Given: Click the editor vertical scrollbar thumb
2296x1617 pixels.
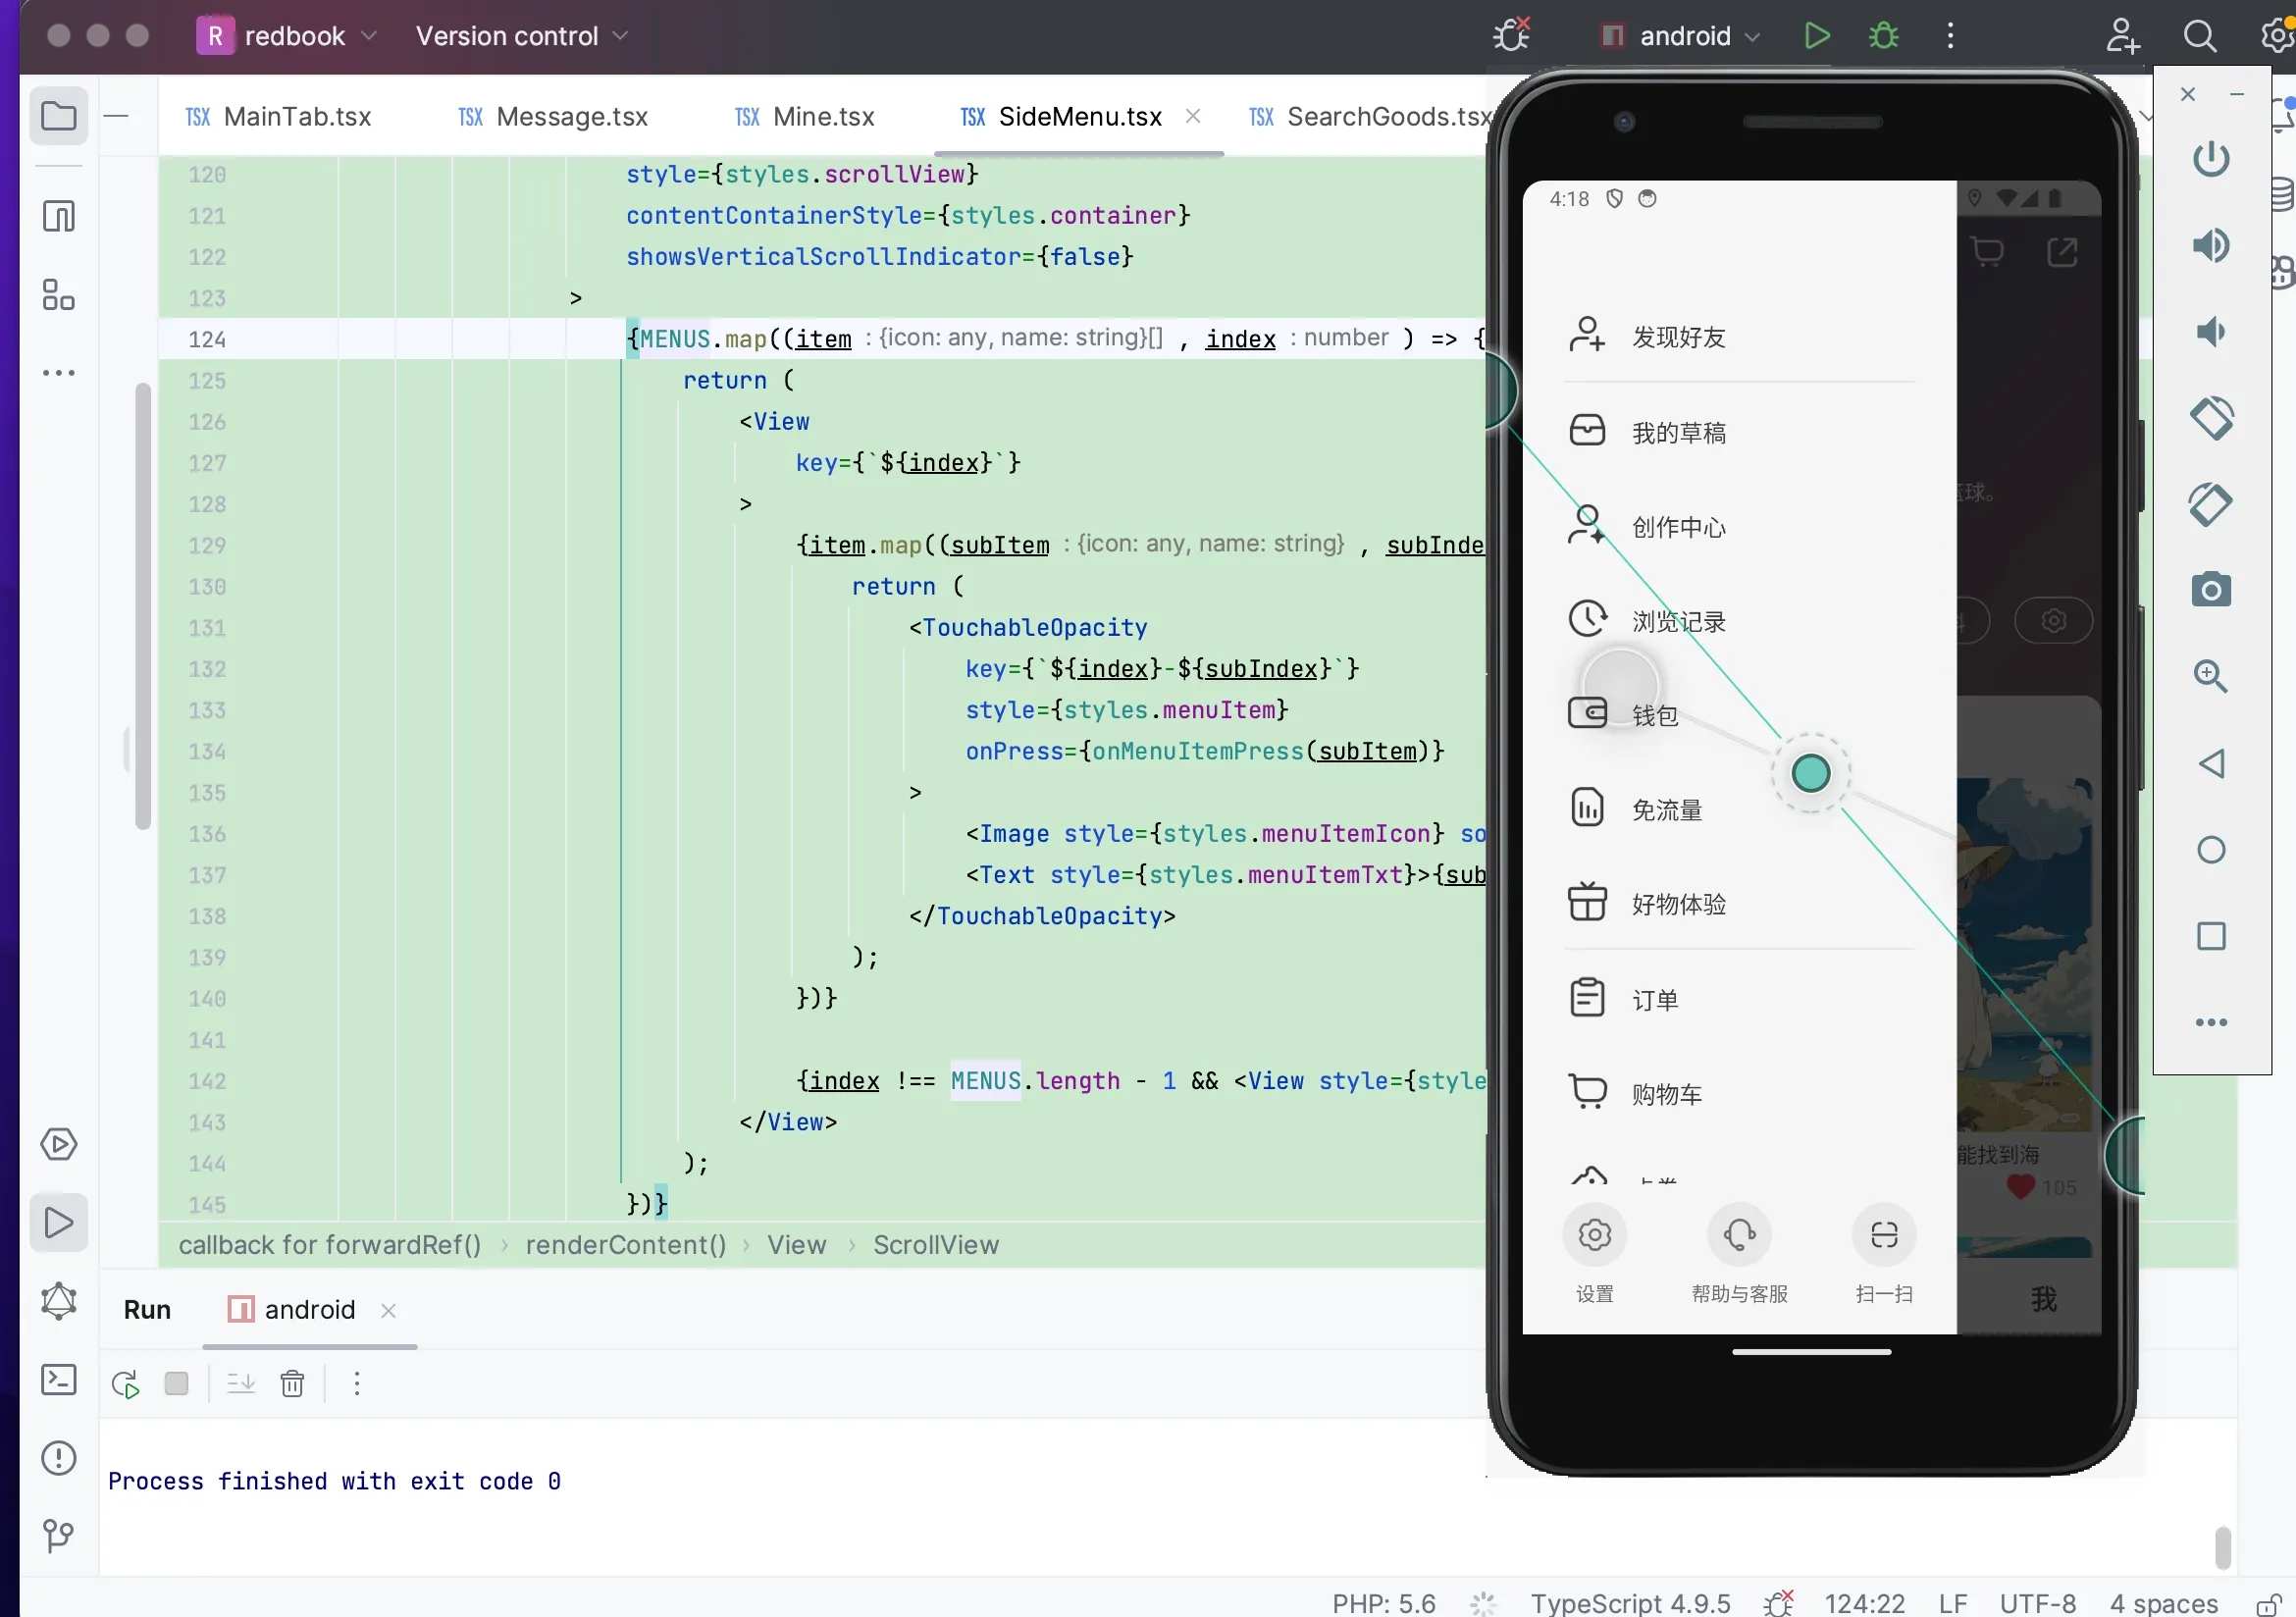Looking at the screenshot, I should (x=143, y=606).
